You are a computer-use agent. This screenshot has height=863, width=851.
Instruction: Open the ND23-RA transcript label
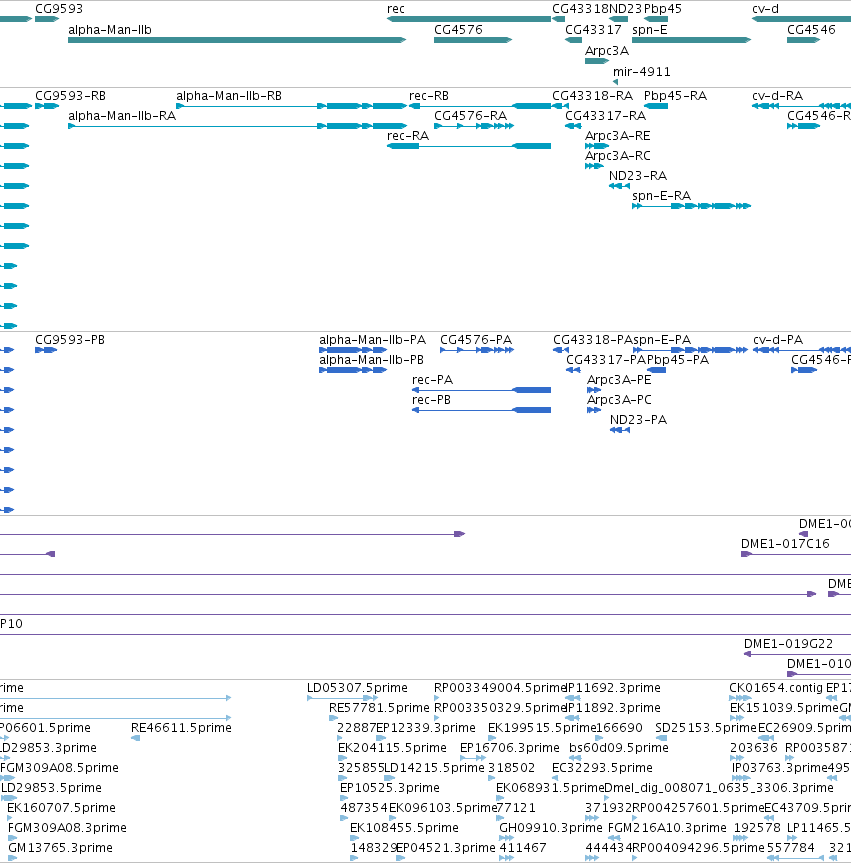638,176
